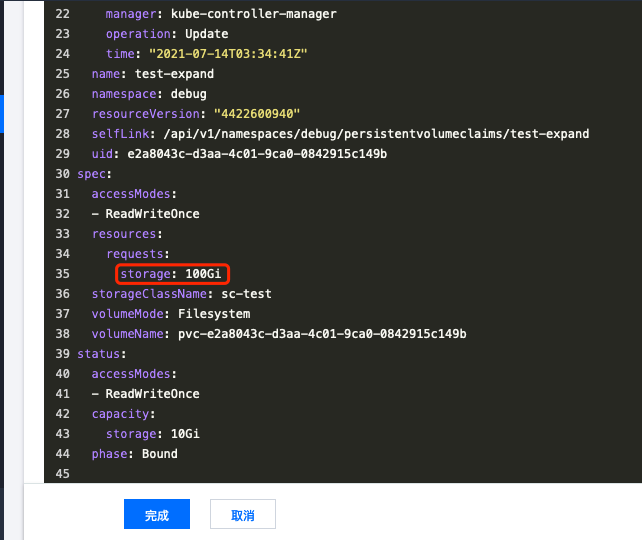This screenshot has width=642, height=540.
Task: Click the phase: Bound line
Action: [x=134, y=454]
